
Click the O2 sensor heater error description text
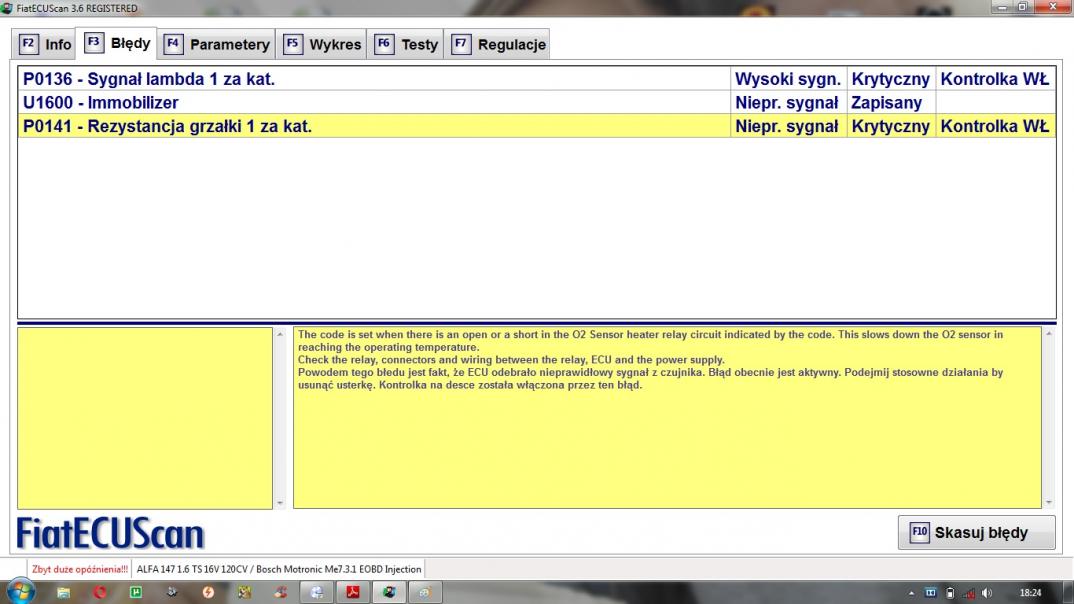(651, 360)
